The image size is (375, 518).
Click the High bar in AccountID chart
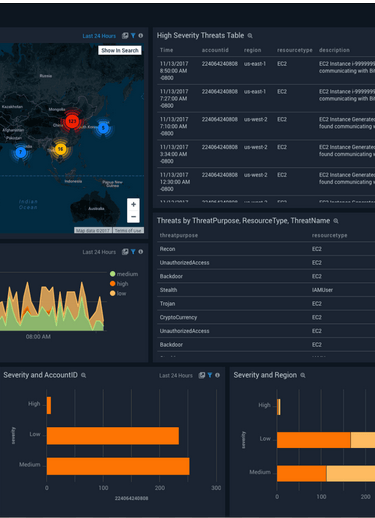49,405
